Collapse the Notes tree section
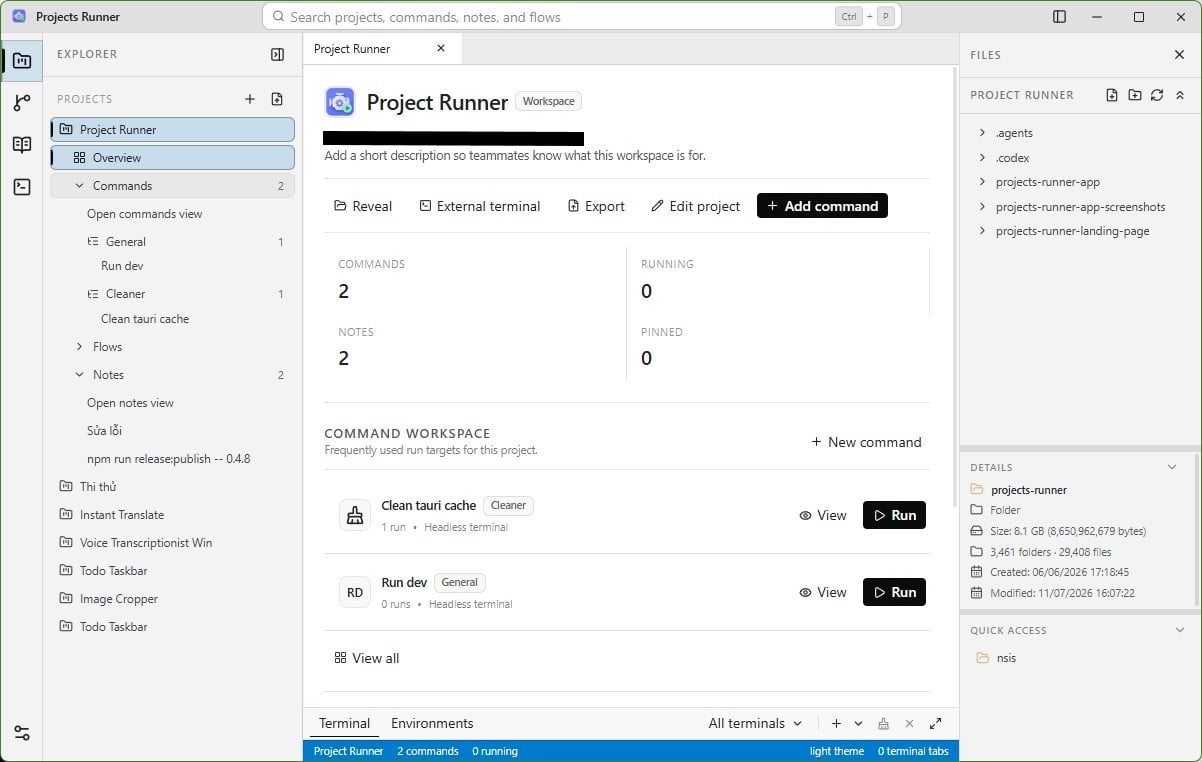The image size is (1202, 762). tap(80, 375)
